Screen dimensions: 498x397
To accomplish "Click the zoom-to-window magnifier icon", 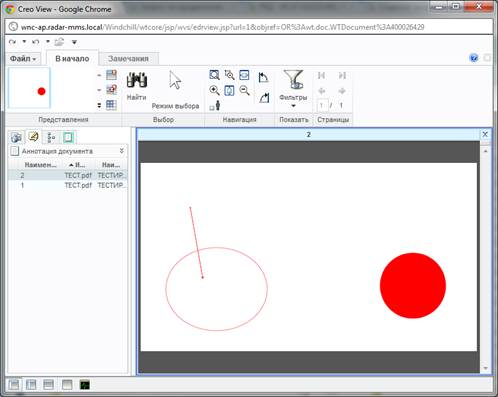I will [214, 75].
